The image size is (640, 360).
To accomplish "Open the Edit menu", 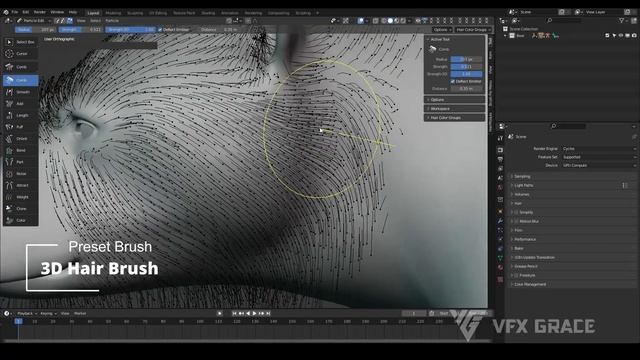I will (26, 12).
